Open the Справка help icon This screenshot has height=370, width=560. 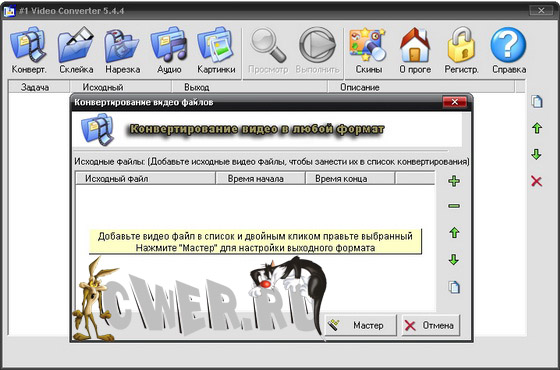pyautogui.click(x=509, y=51)
